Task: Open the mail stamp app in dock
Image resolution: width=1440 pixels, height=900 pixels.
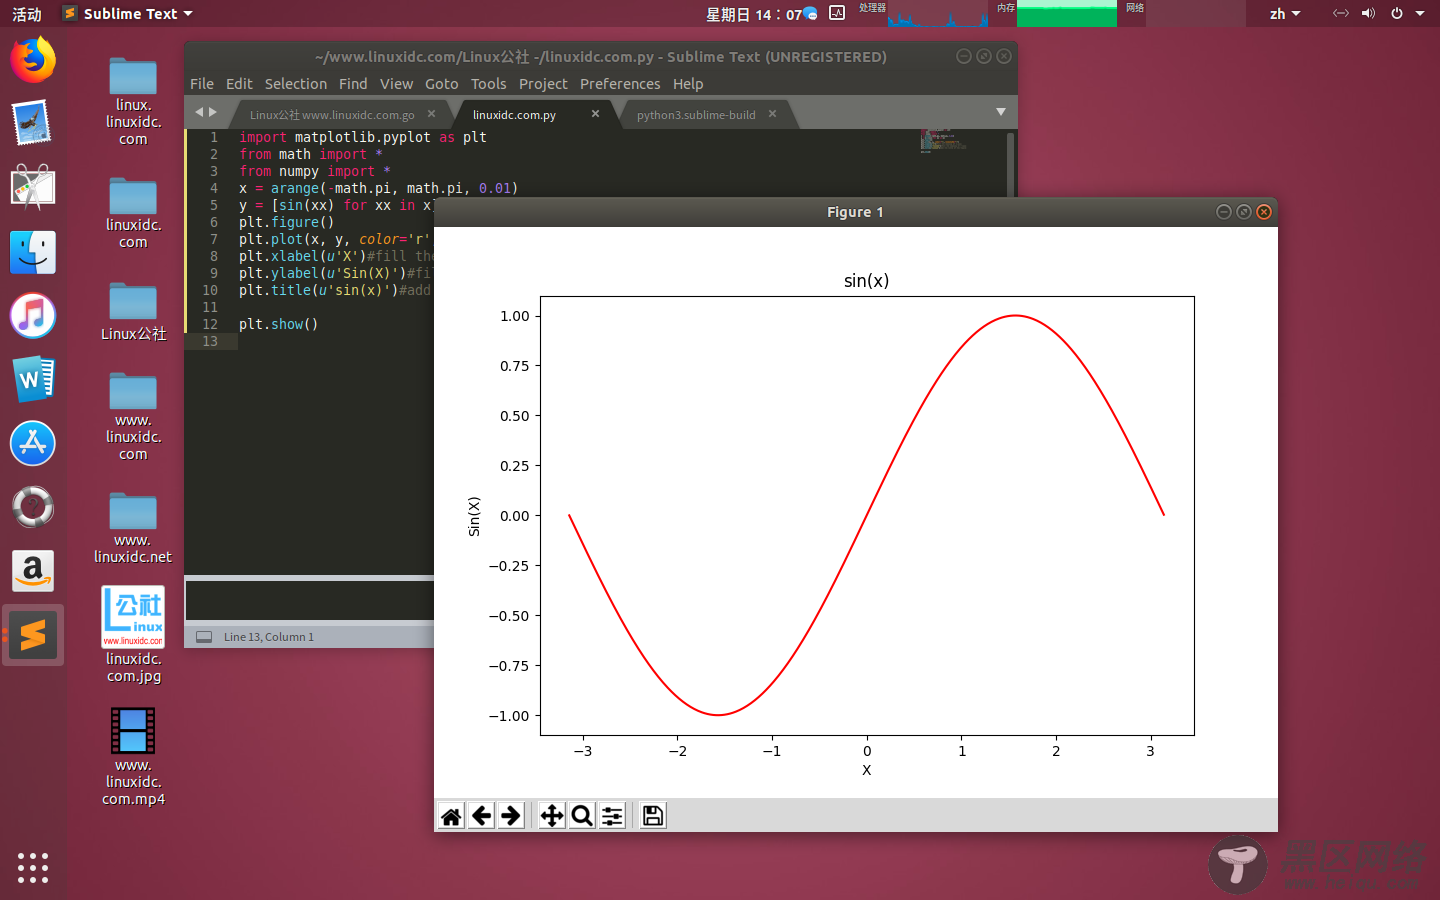Action: (x=33, y=124)
